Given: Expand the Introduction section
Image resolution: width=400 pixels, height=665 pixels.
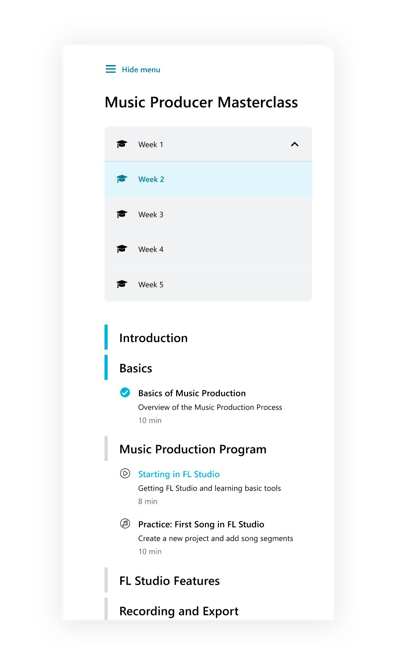Looking at the screenshot, I should click(153, 338).
